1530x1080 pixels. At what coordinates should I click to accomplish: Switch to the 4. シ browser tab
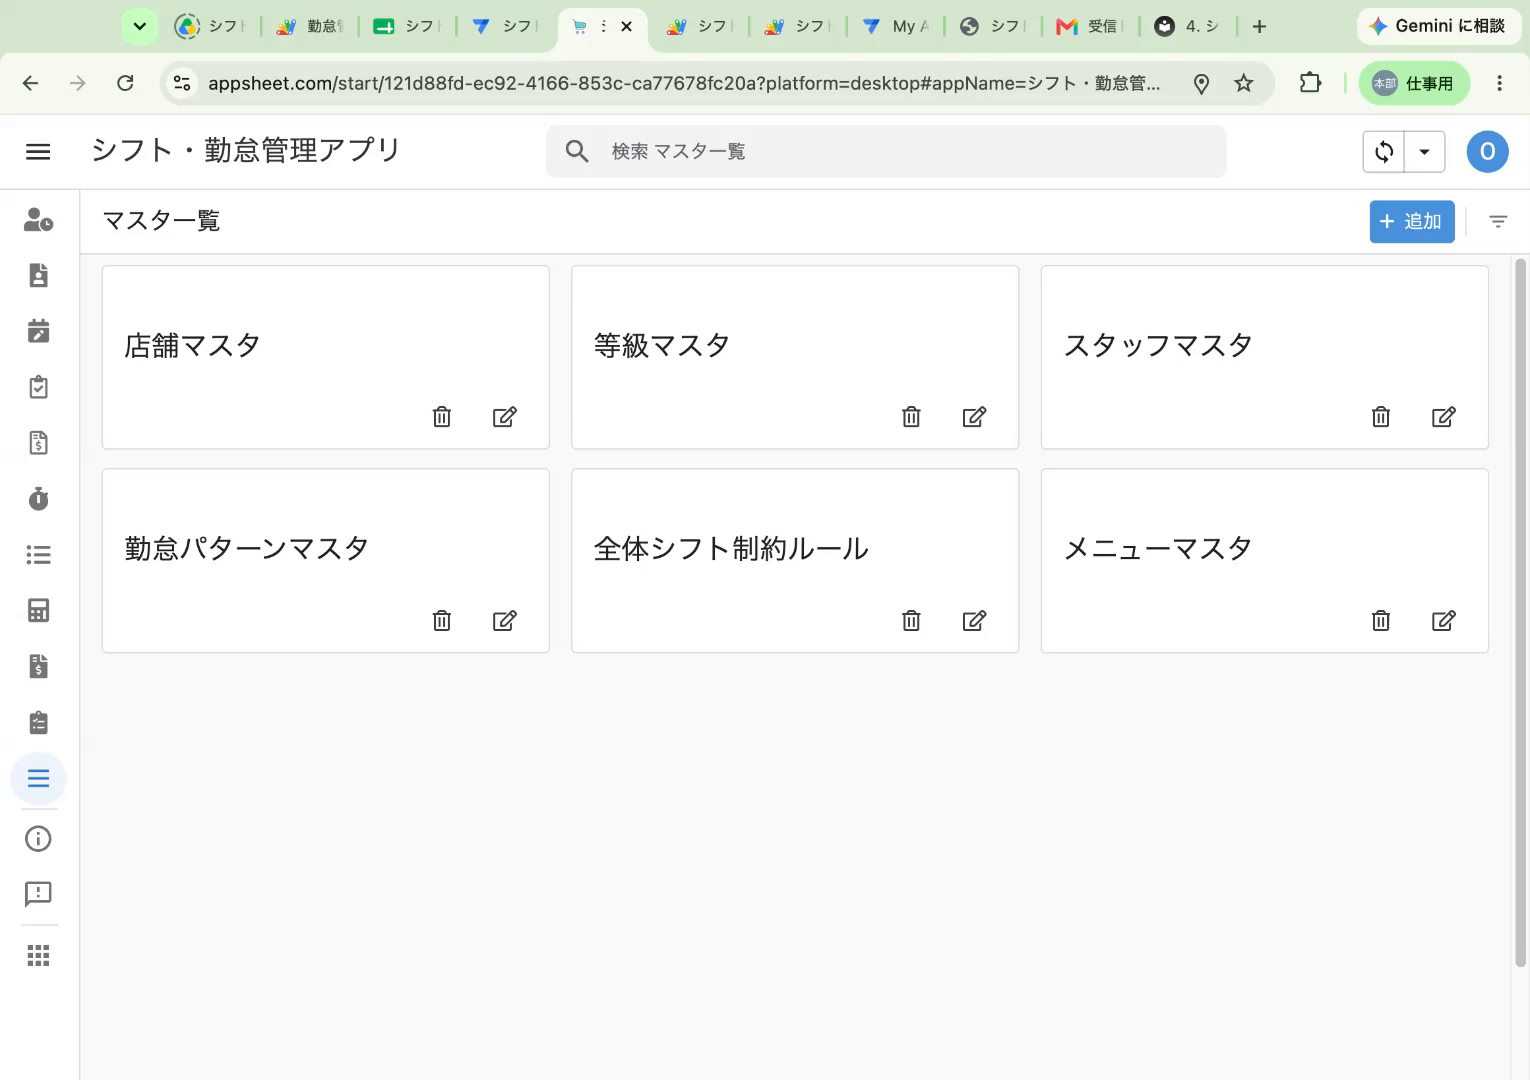click(1188, 27)
